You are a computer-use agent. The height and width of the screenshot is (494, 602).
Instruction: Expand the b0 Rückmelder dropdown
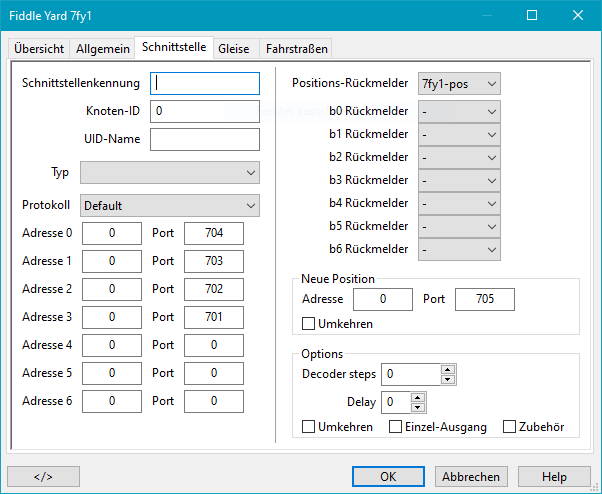point(459,110)
